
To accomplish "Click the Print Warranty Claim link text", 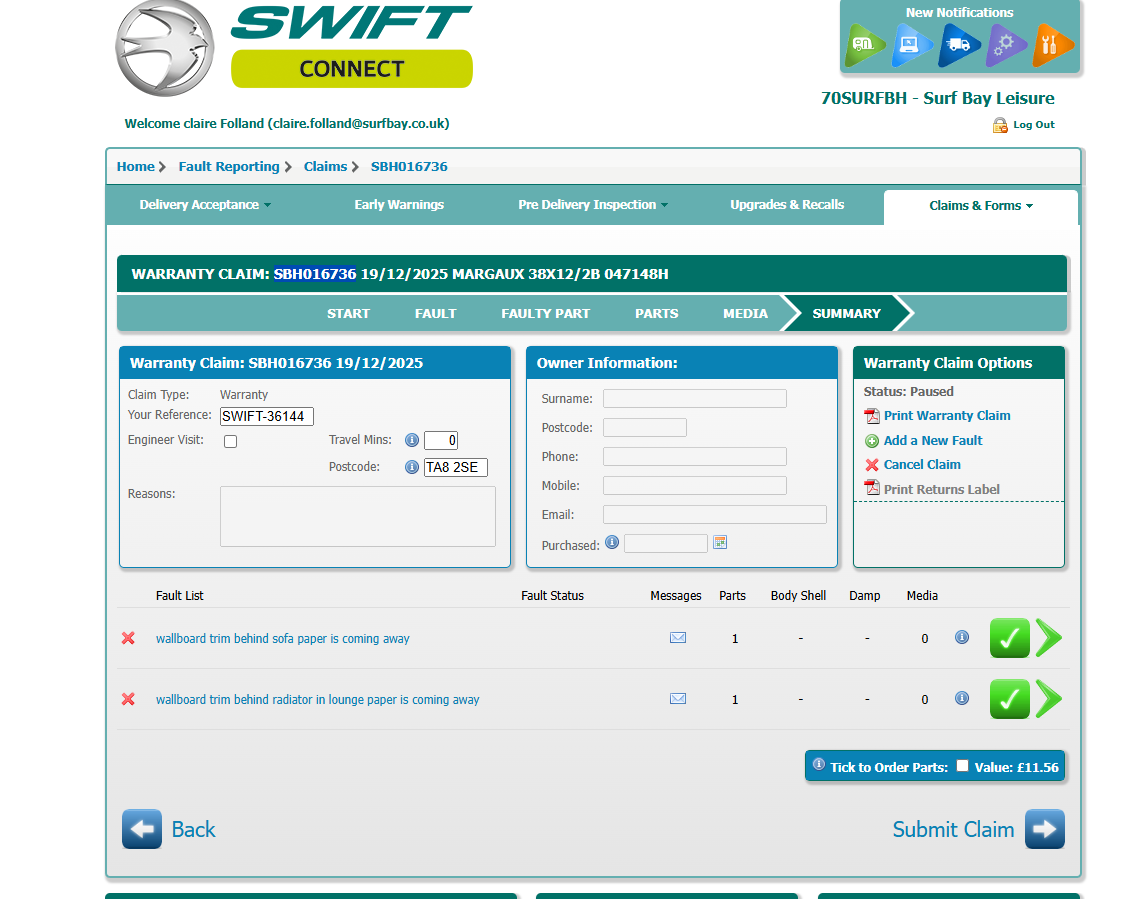I will coord(947,416).
